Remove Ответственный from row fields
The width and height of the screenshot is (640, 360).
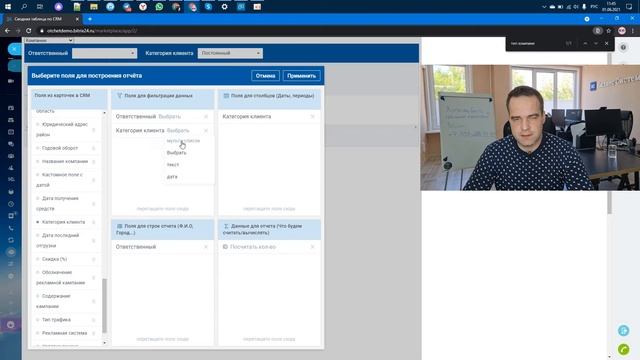206,247
